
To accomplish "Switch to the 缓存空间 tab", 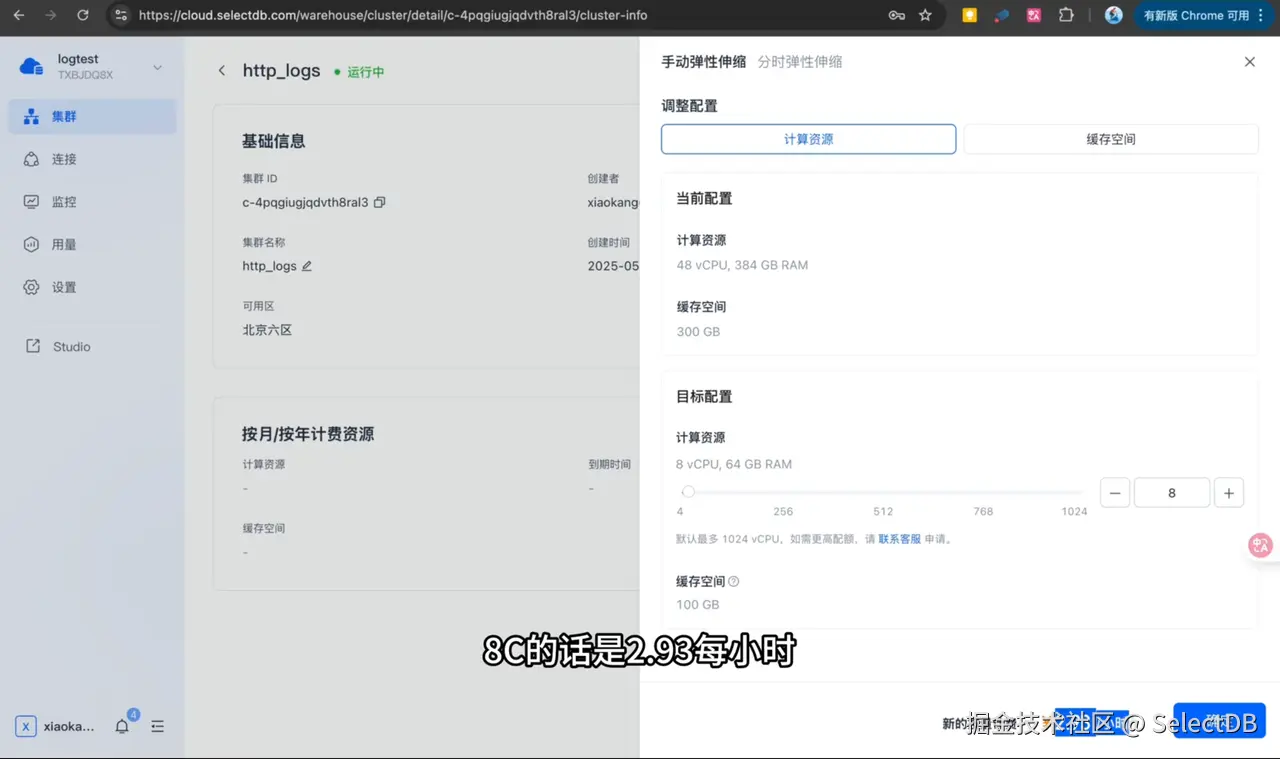I will tap(1110, 139).
